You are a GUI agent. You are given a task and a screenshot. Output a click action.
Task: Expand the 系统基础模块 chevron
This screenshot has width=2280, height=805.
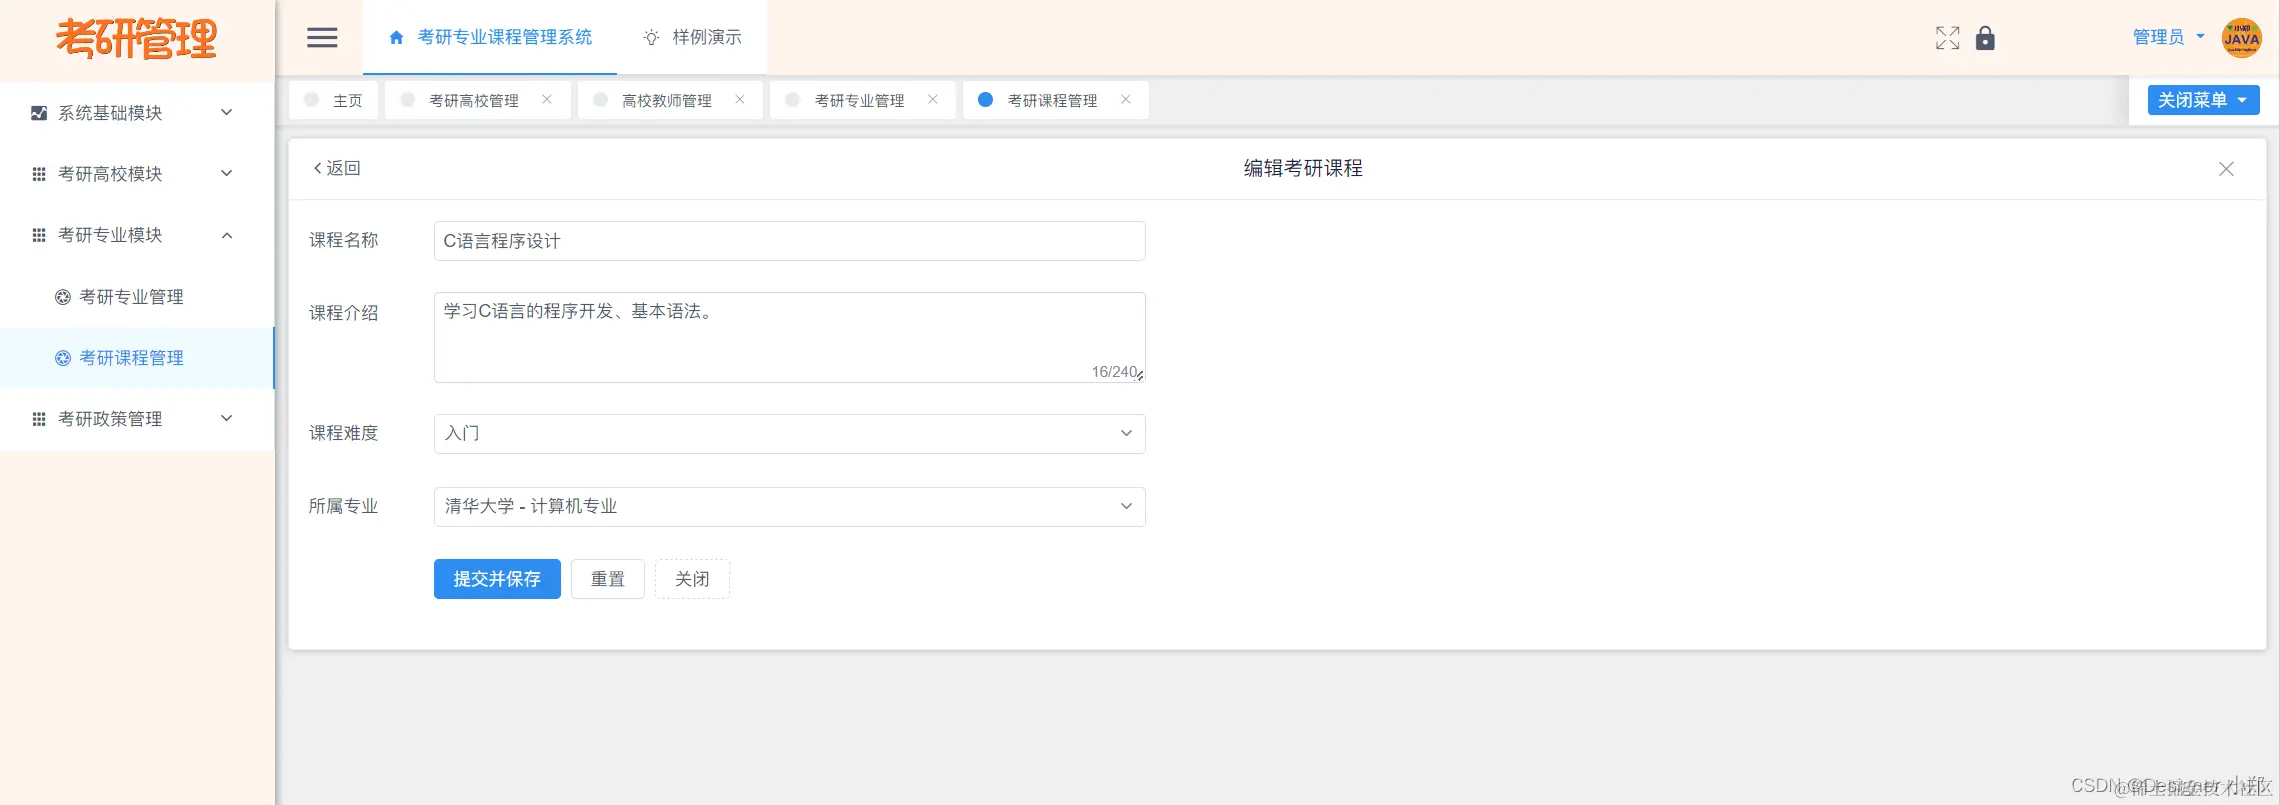227,112
